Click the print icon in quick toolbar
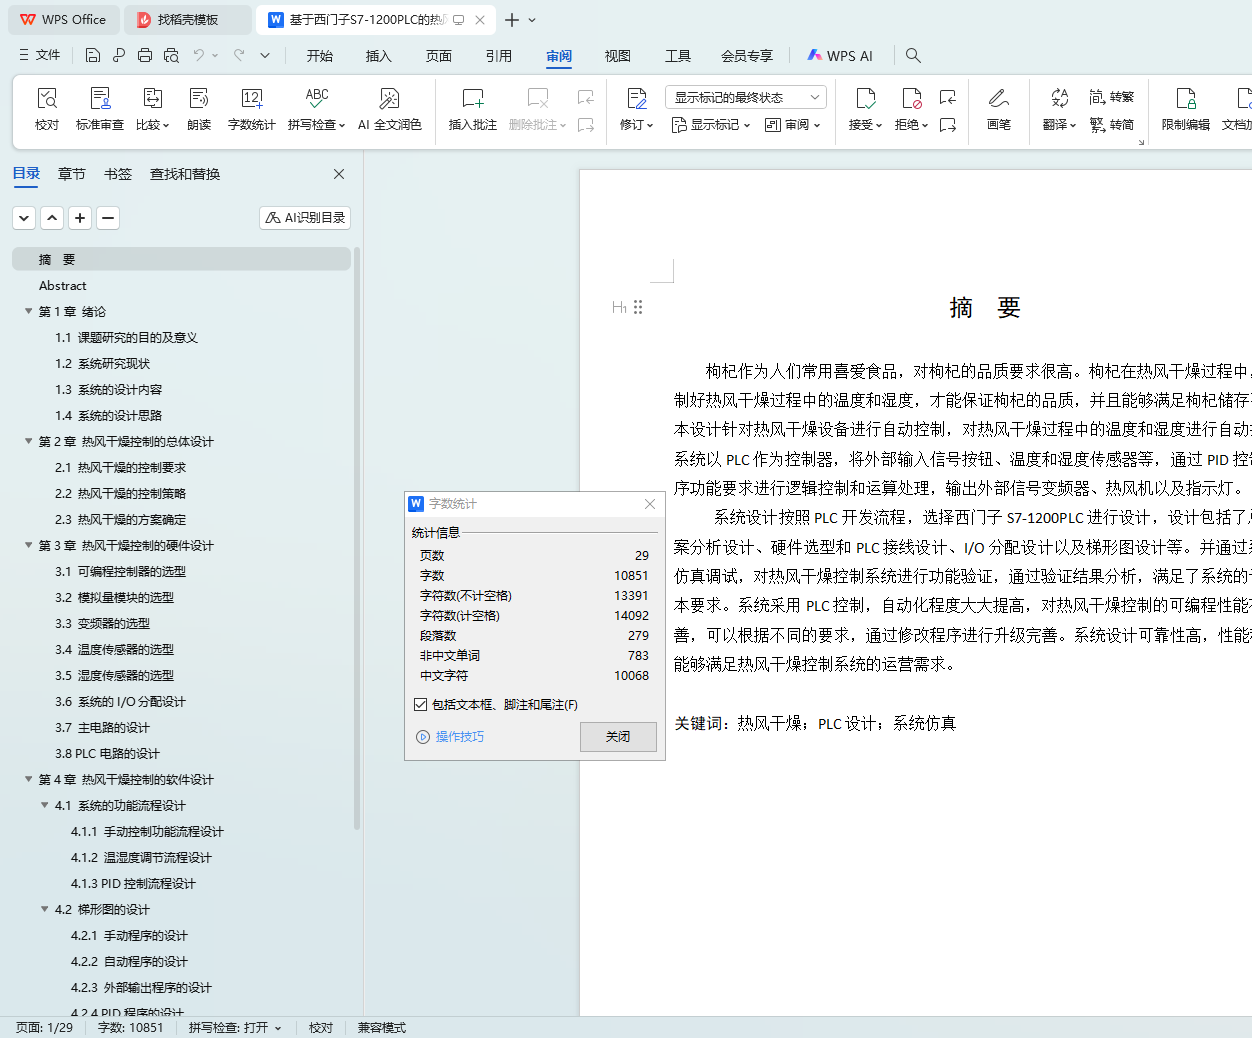The width and height of the screenshot is (1252, 1038). coord(145,55)
